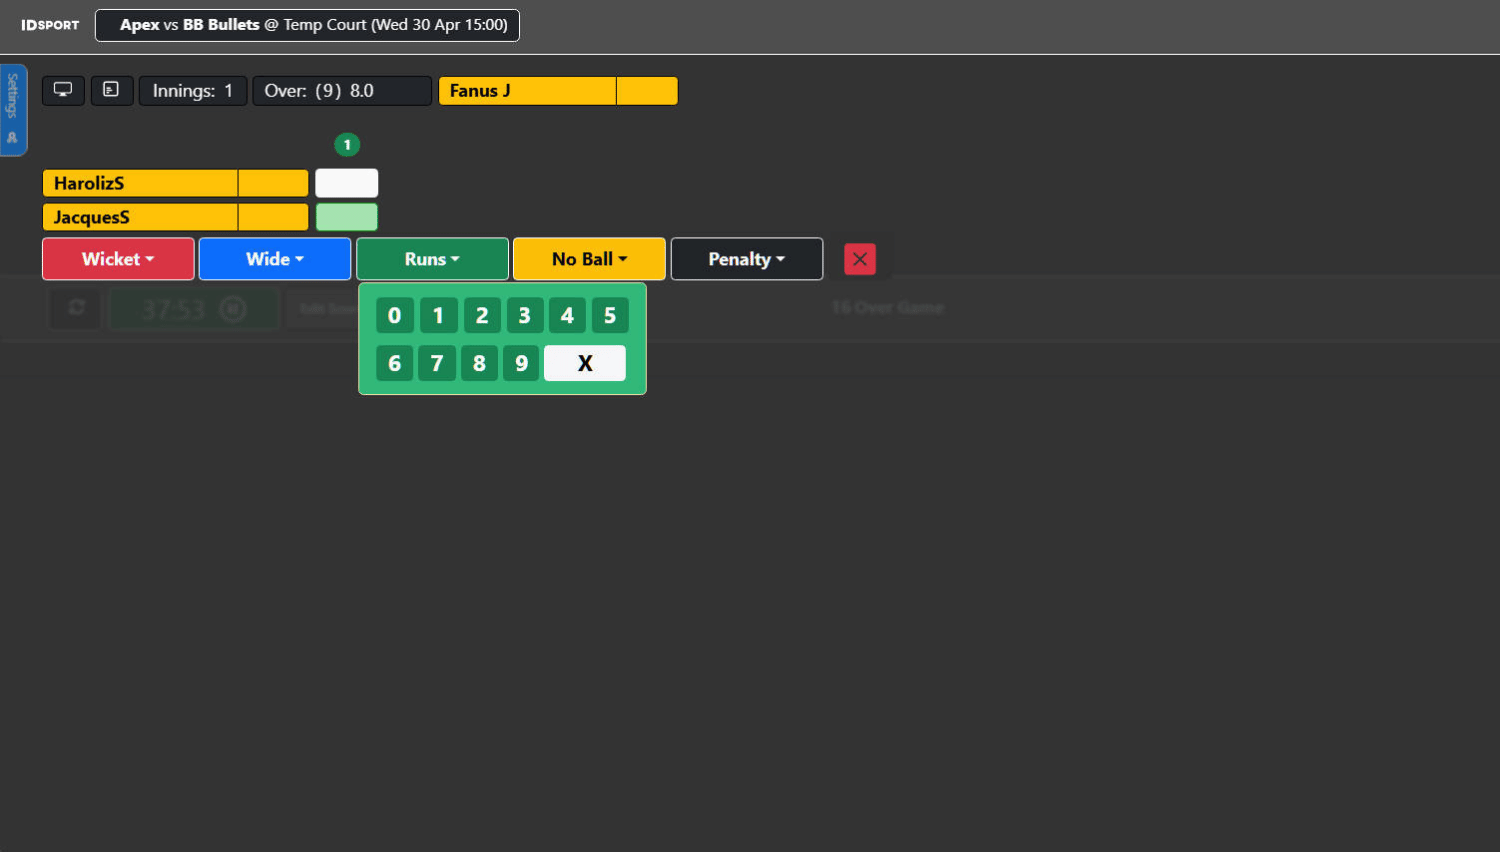
Task: Click the Fanus J bowler button
Action: pyautogui.click(x=527, y=91)
